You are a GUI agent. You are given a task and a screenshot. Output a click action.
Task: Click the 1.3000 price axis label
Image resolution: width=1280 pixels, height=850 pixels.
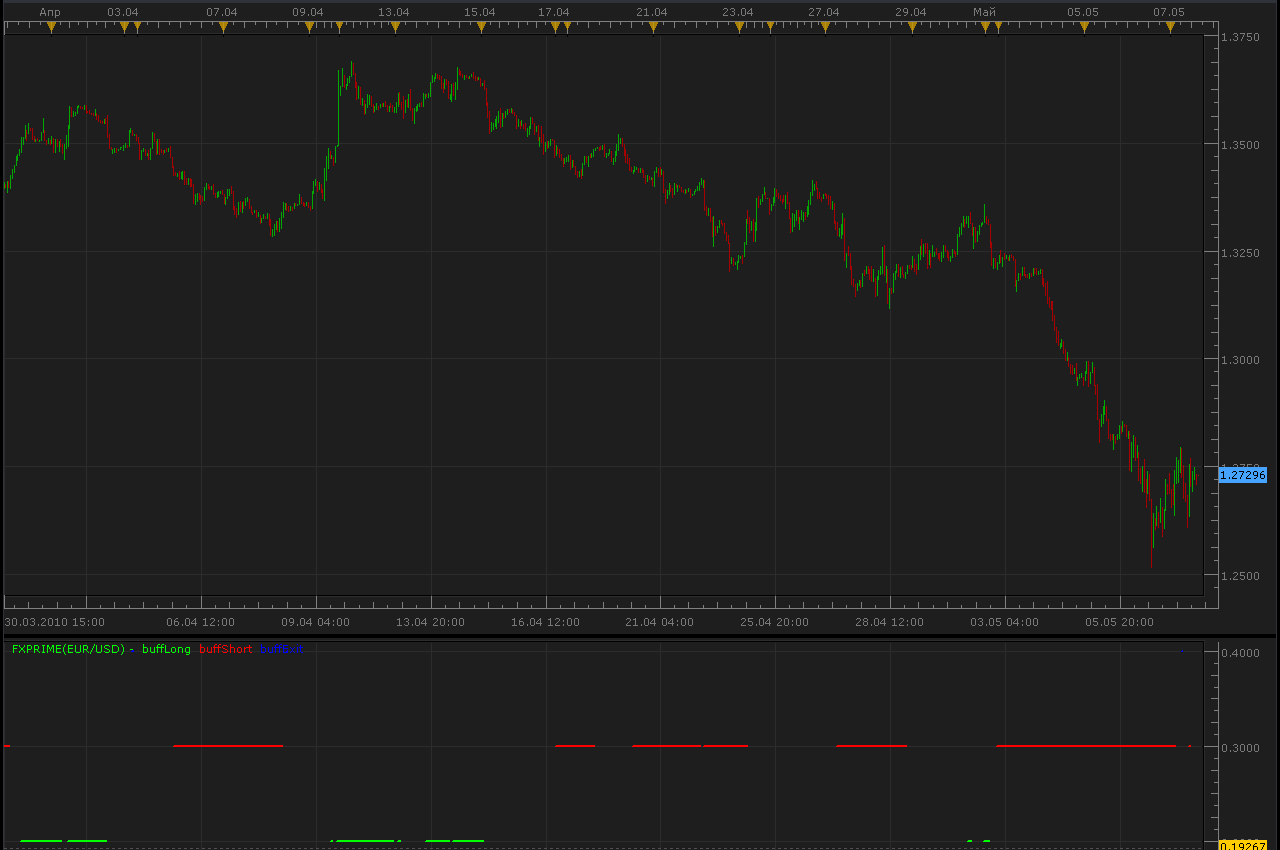tap(1240, 360)
